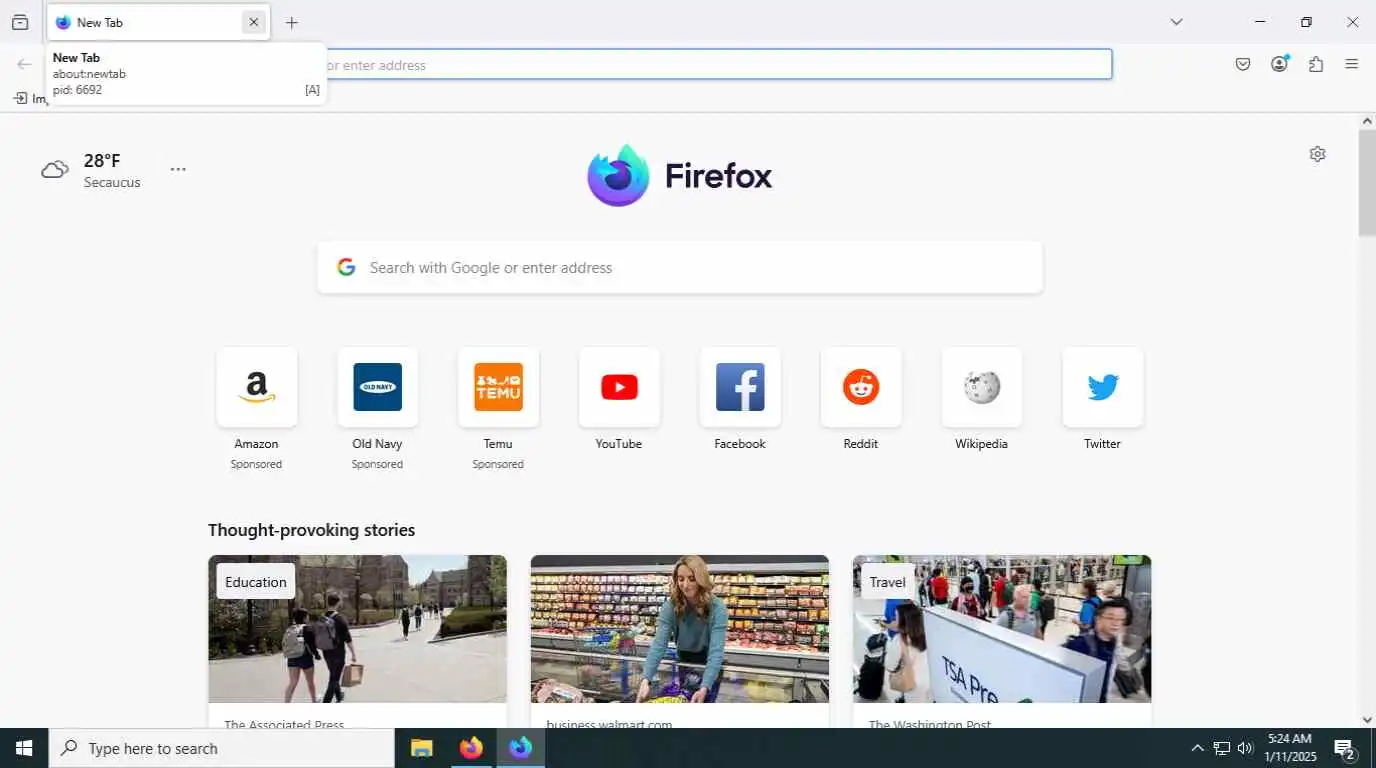Click Search with Google box
This screenshot has width=1376, height=768.
tap(680, 267)
